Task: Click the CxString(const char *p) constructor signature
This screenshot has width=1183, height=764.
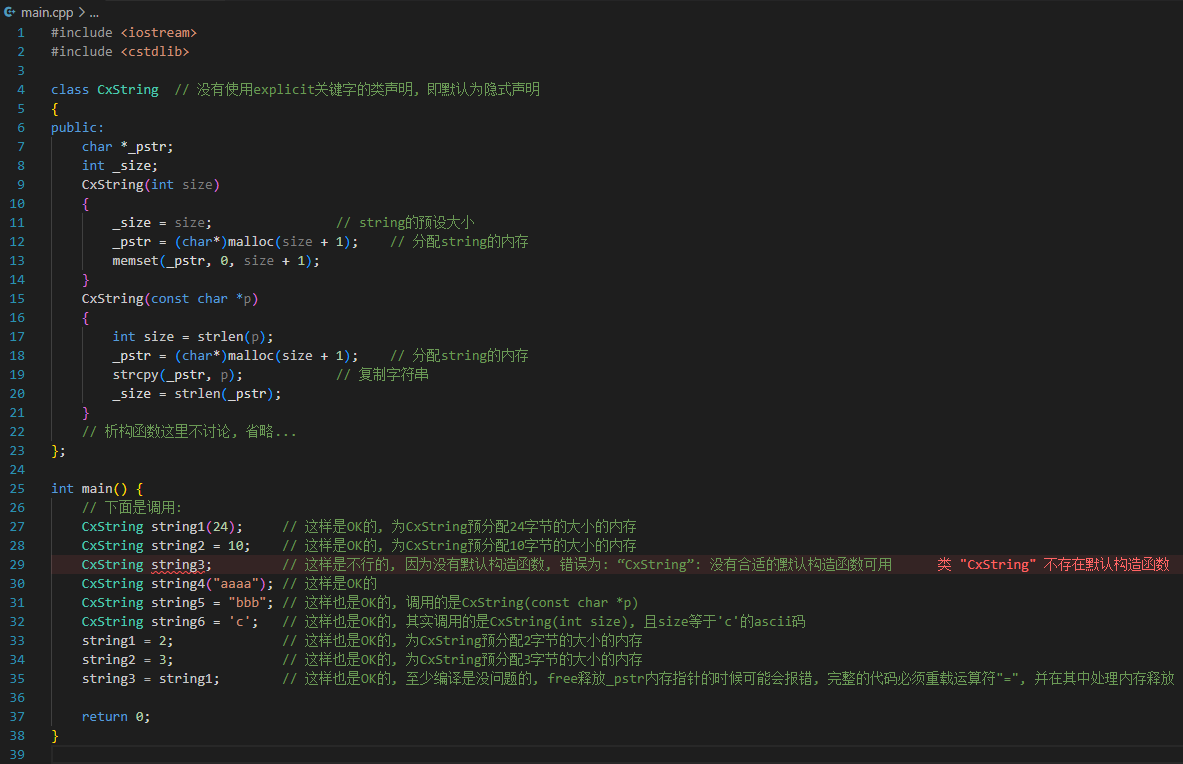Action: click(x=170, y=299)
